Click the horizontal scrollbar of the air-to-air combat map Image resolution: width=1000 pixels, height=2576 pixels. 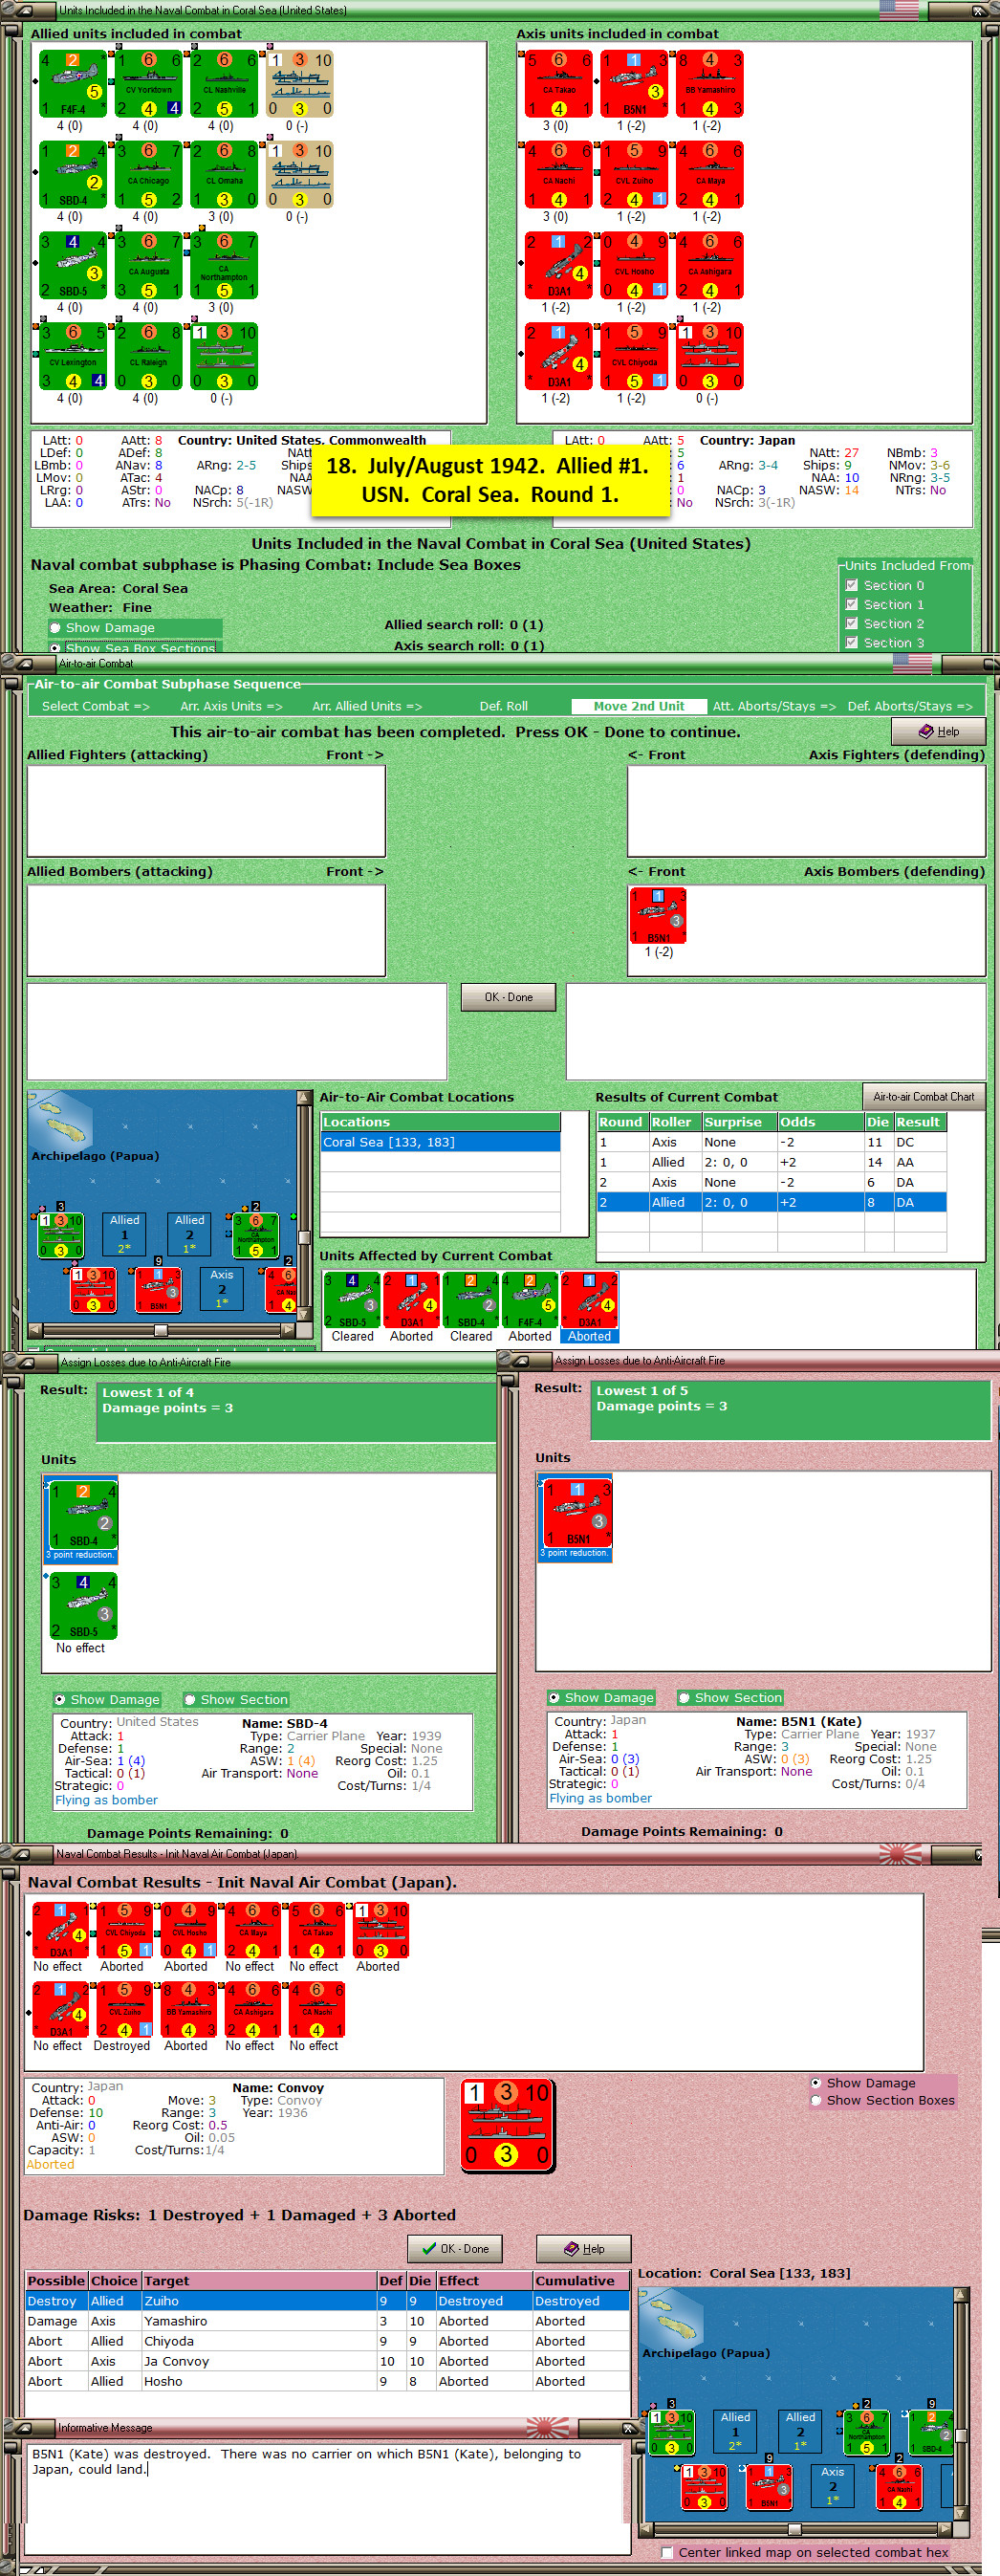(x=161, y=1330)
